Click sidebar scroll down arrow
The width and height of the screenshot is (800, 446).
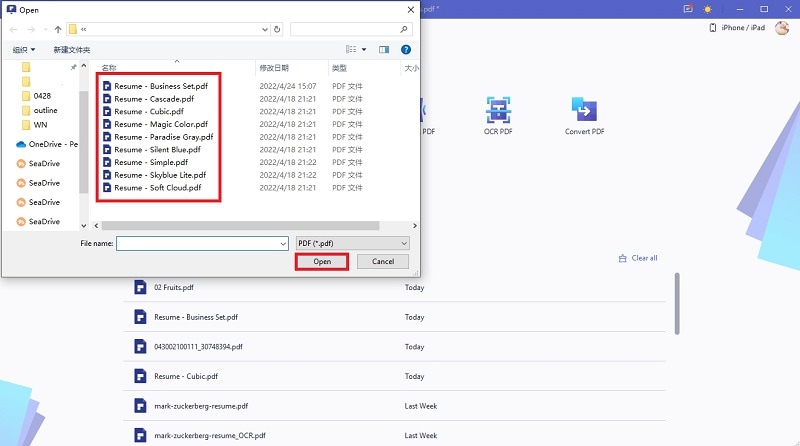[x=84, y=226]
